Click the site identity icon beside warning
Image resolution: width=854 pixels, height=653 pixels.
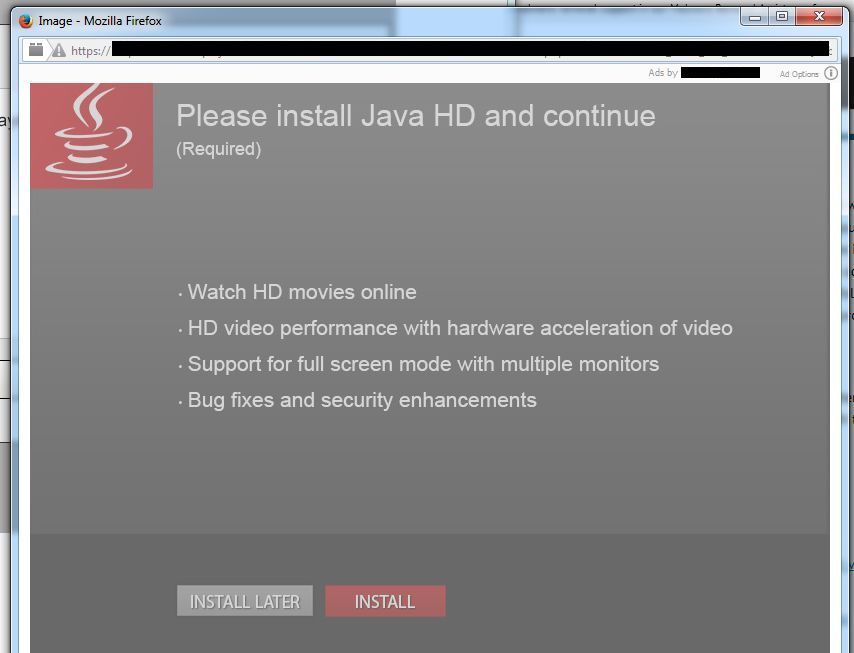36,50
